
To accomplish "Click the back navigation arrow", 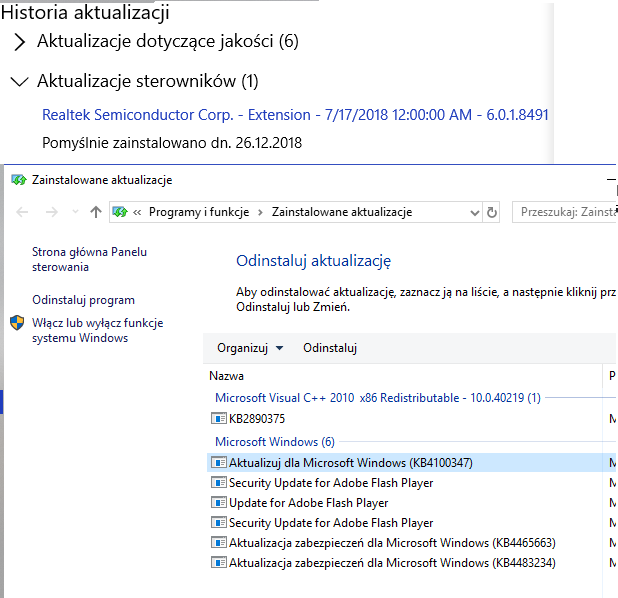I will coord(22,212).
